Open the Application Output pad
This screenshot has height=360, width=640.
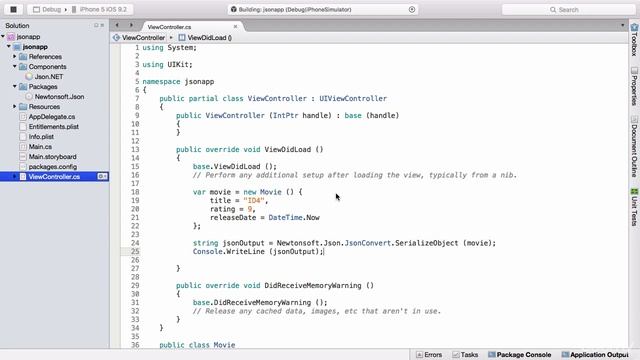pyautogui.click(x=595, y=355)
